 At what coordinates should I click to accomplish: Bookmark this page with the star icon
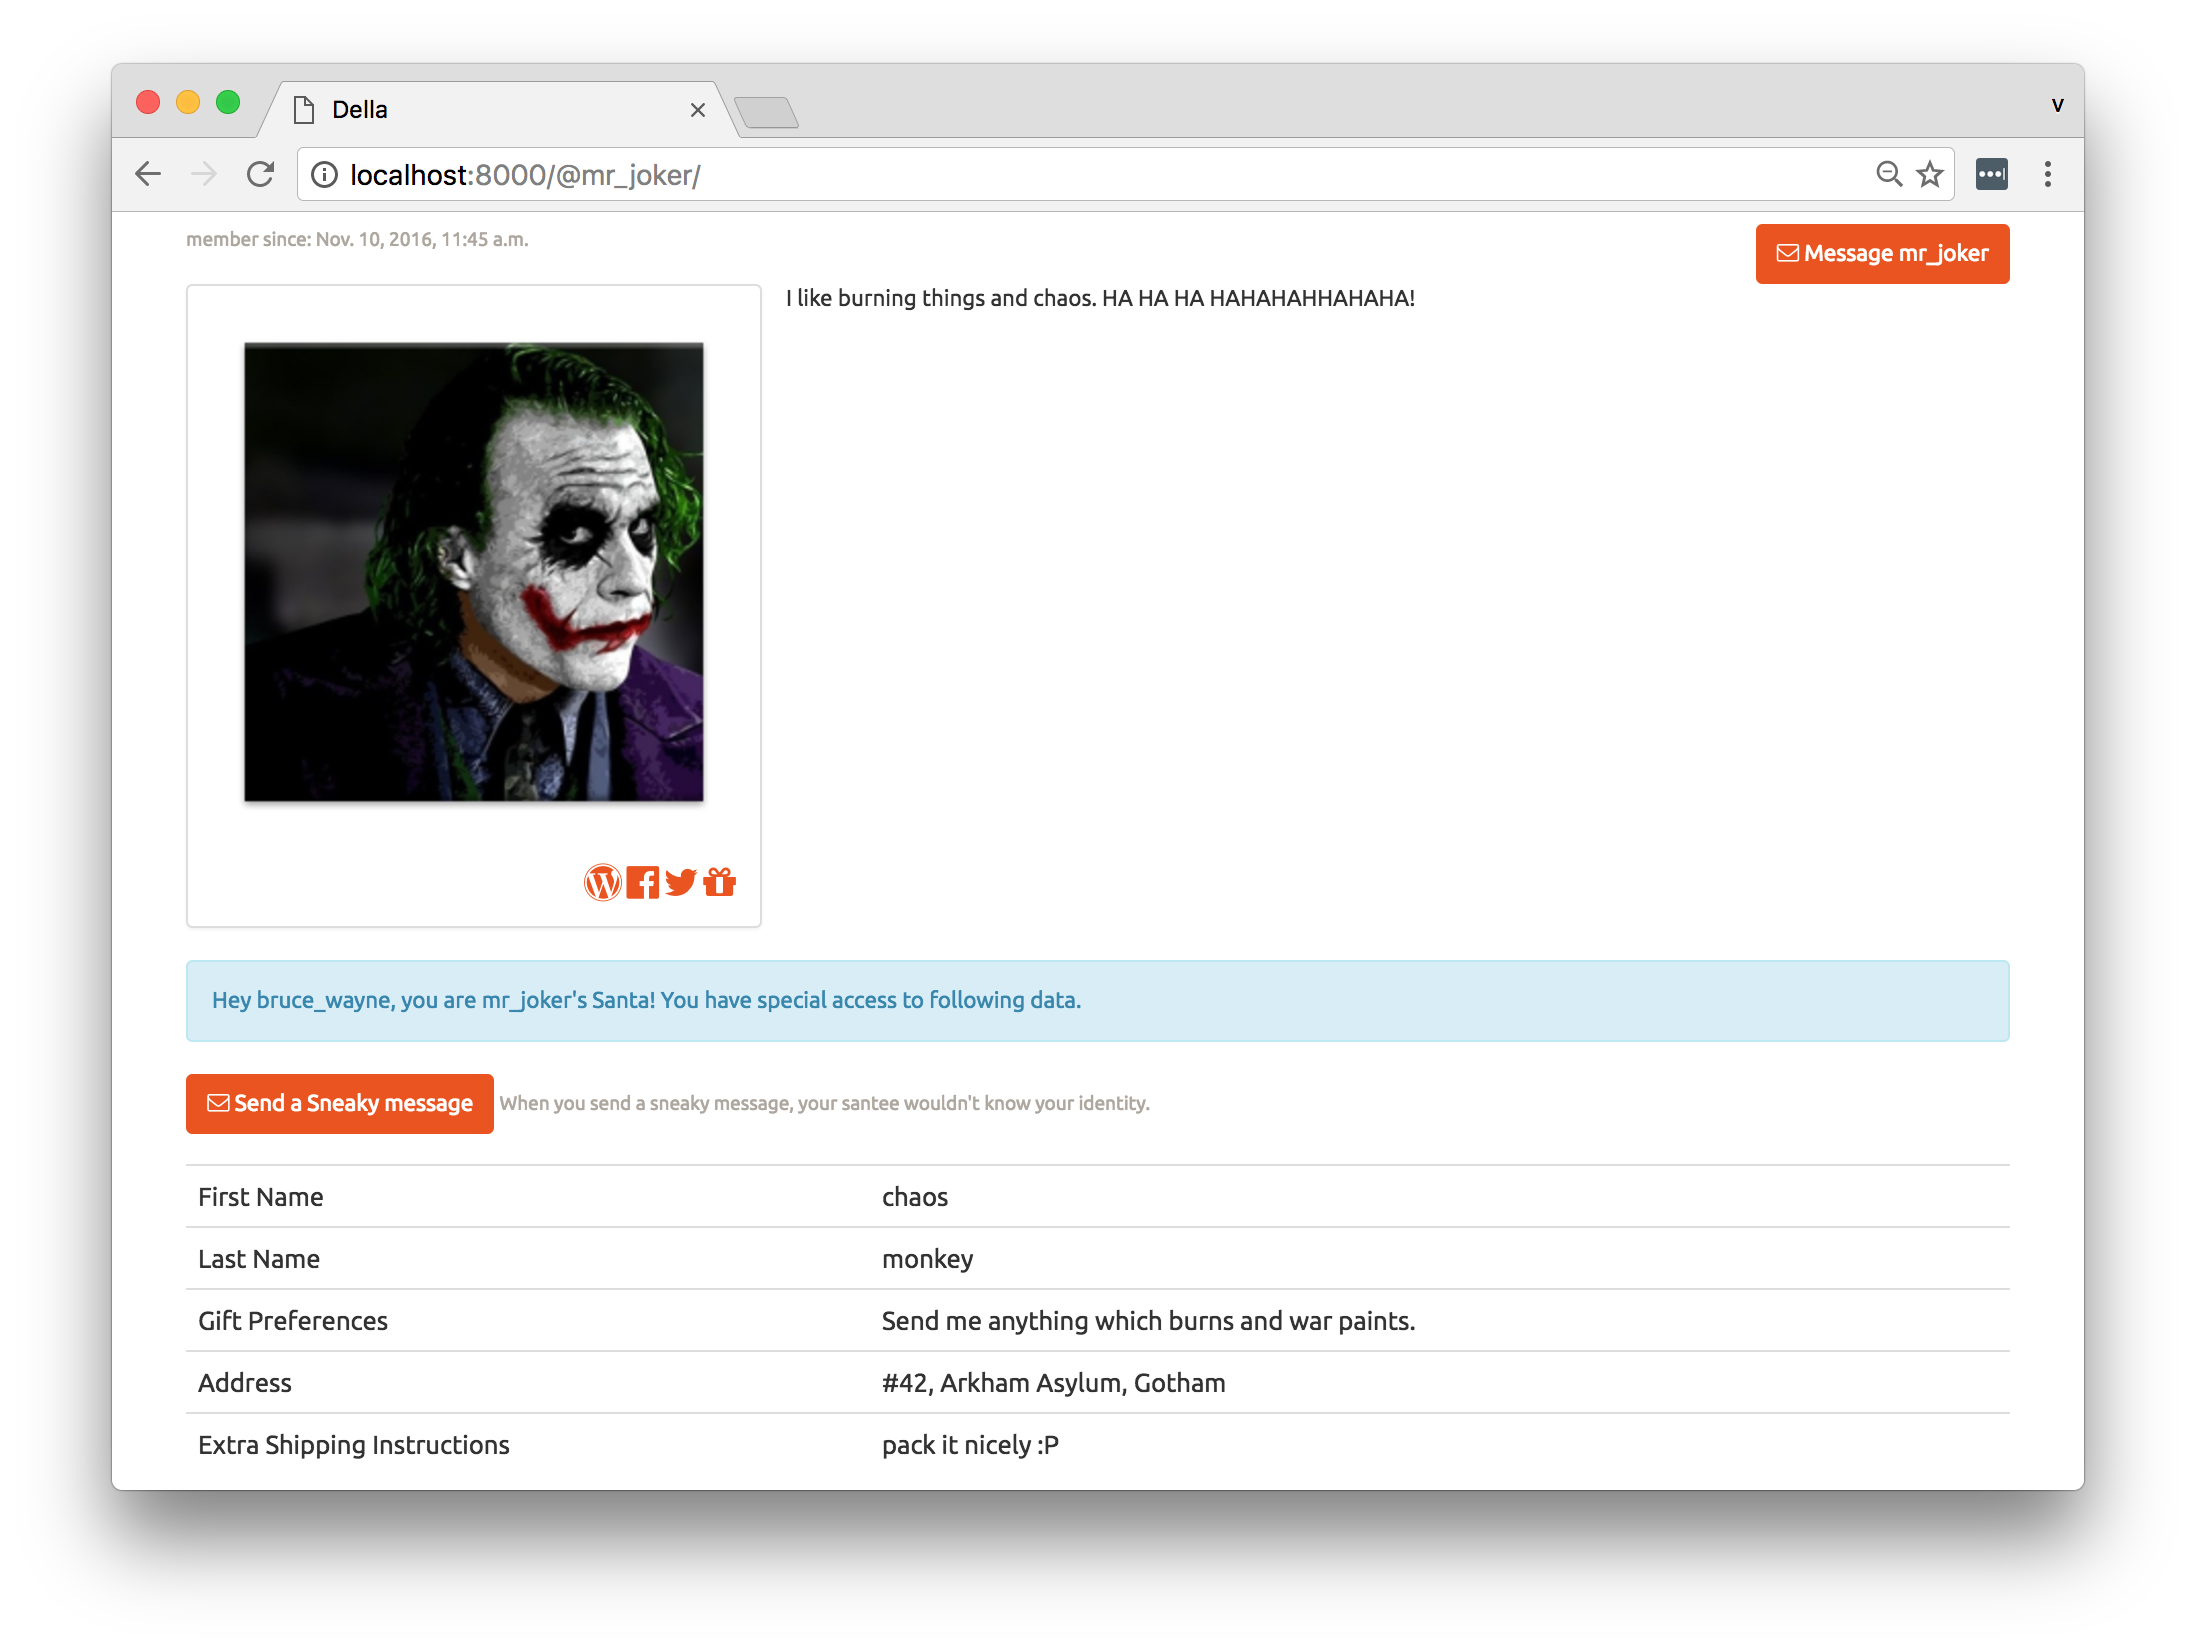point(1929,174)
